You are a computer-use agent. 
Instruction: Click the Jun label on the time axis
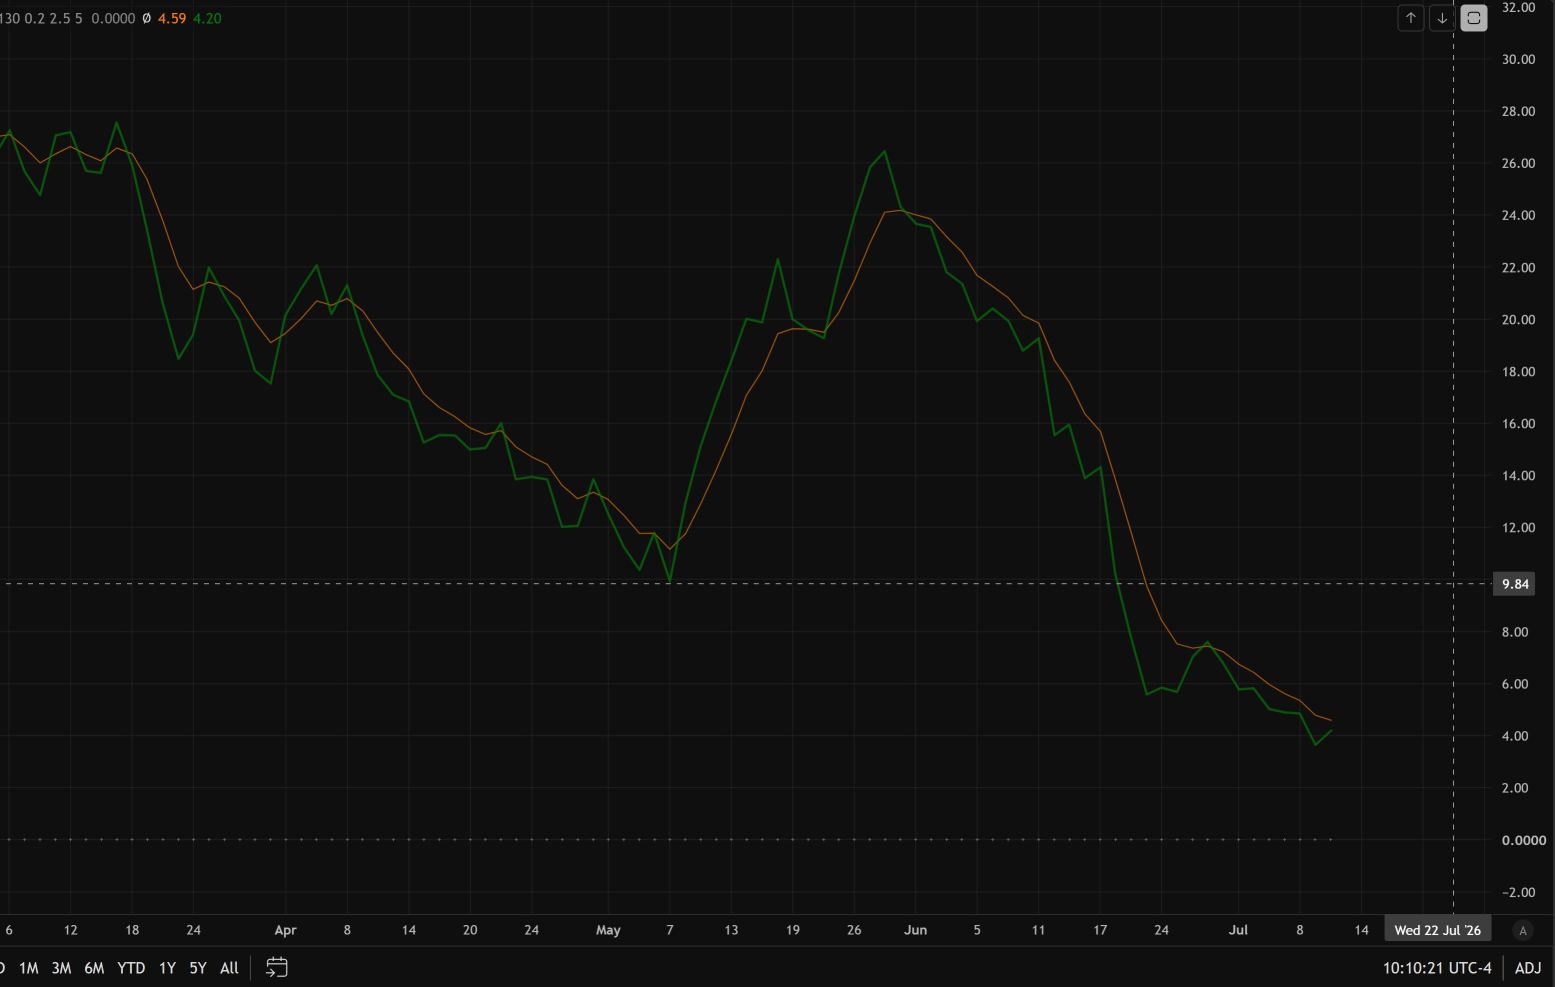click(915, 930)
